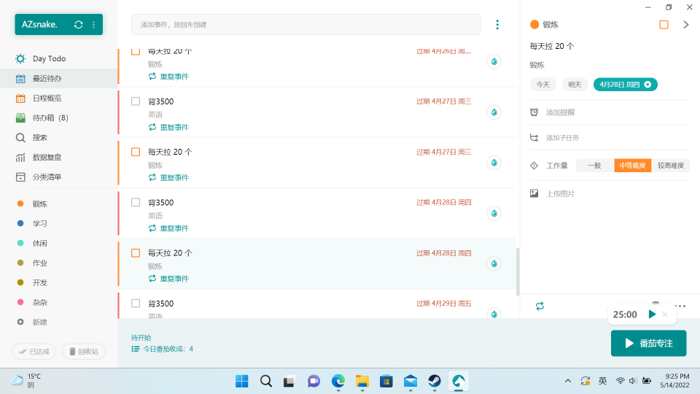Click the subtask icon 添加子任务

[x=534, y=137]
